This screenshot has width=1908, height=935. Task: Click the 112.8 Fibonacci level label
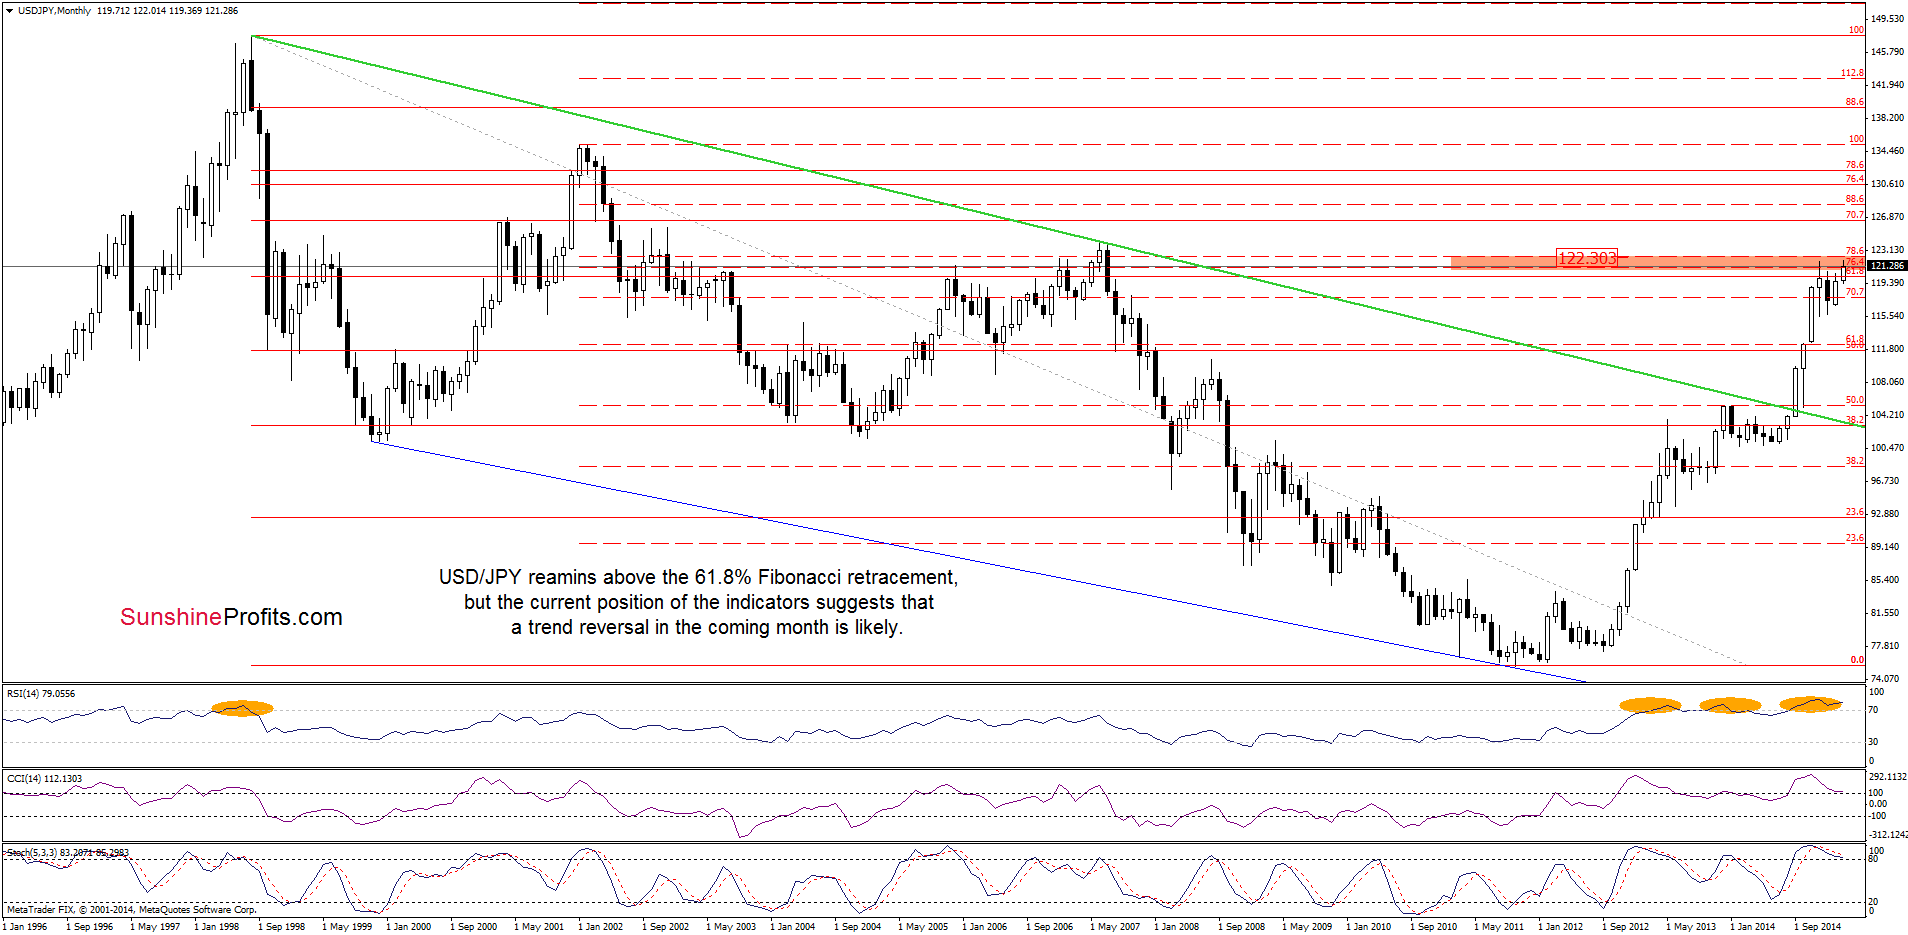point(1853,73)
